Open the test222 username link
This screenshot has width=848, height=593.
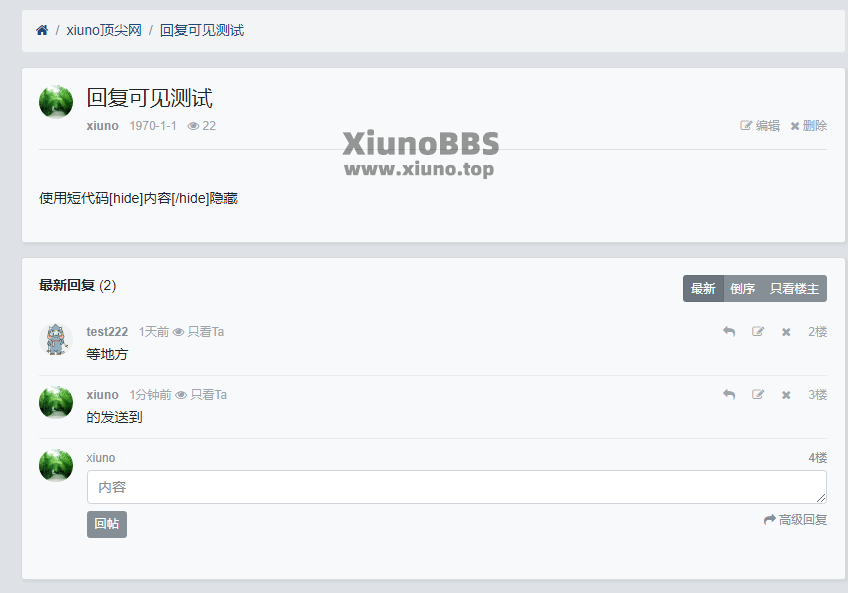(107, 332)
